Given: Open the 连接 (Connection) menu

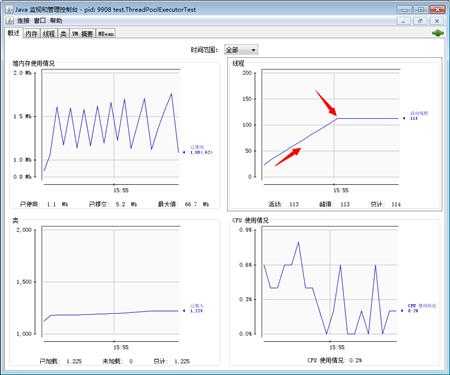Looking at the screenshot, I should (23, 21).
